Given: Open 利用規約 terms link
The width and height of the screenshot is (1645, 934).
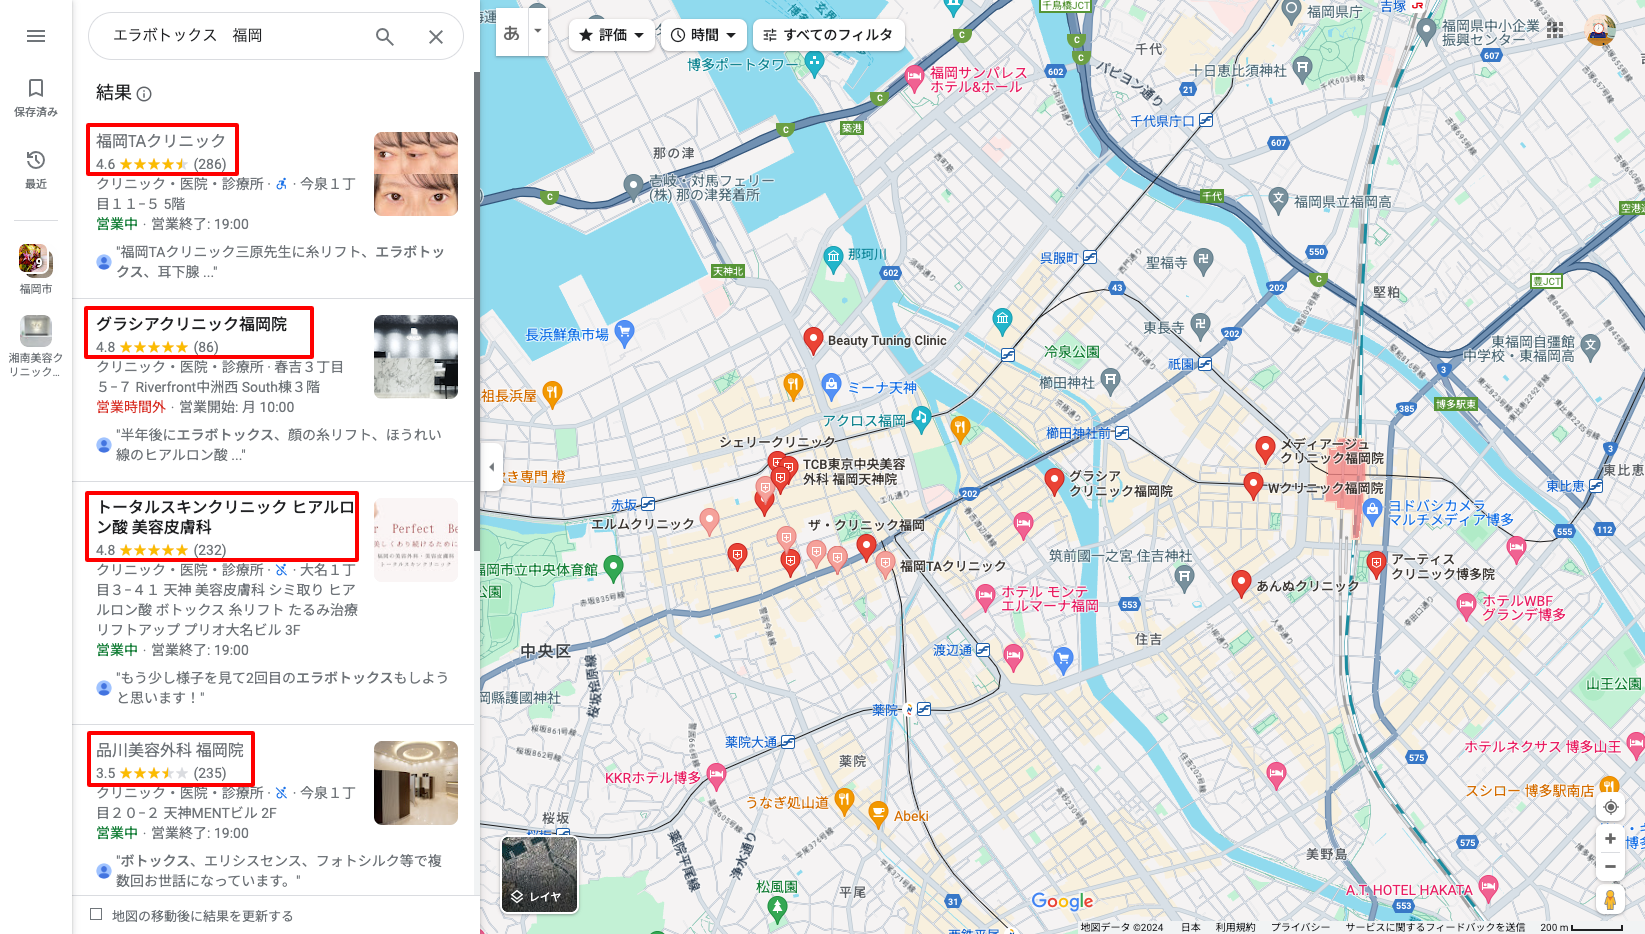Looking at the screenshot, I should tap(1235, 927).
